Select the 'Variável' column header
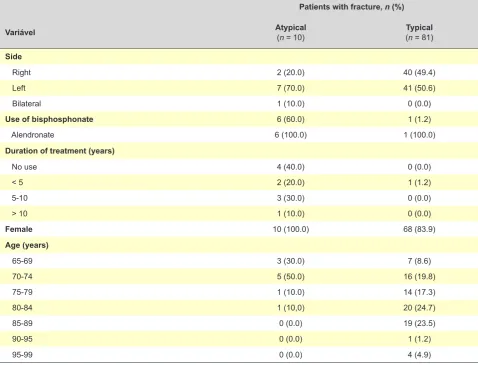The width and height of the screenshot is (478, 365). click(20, 32)
